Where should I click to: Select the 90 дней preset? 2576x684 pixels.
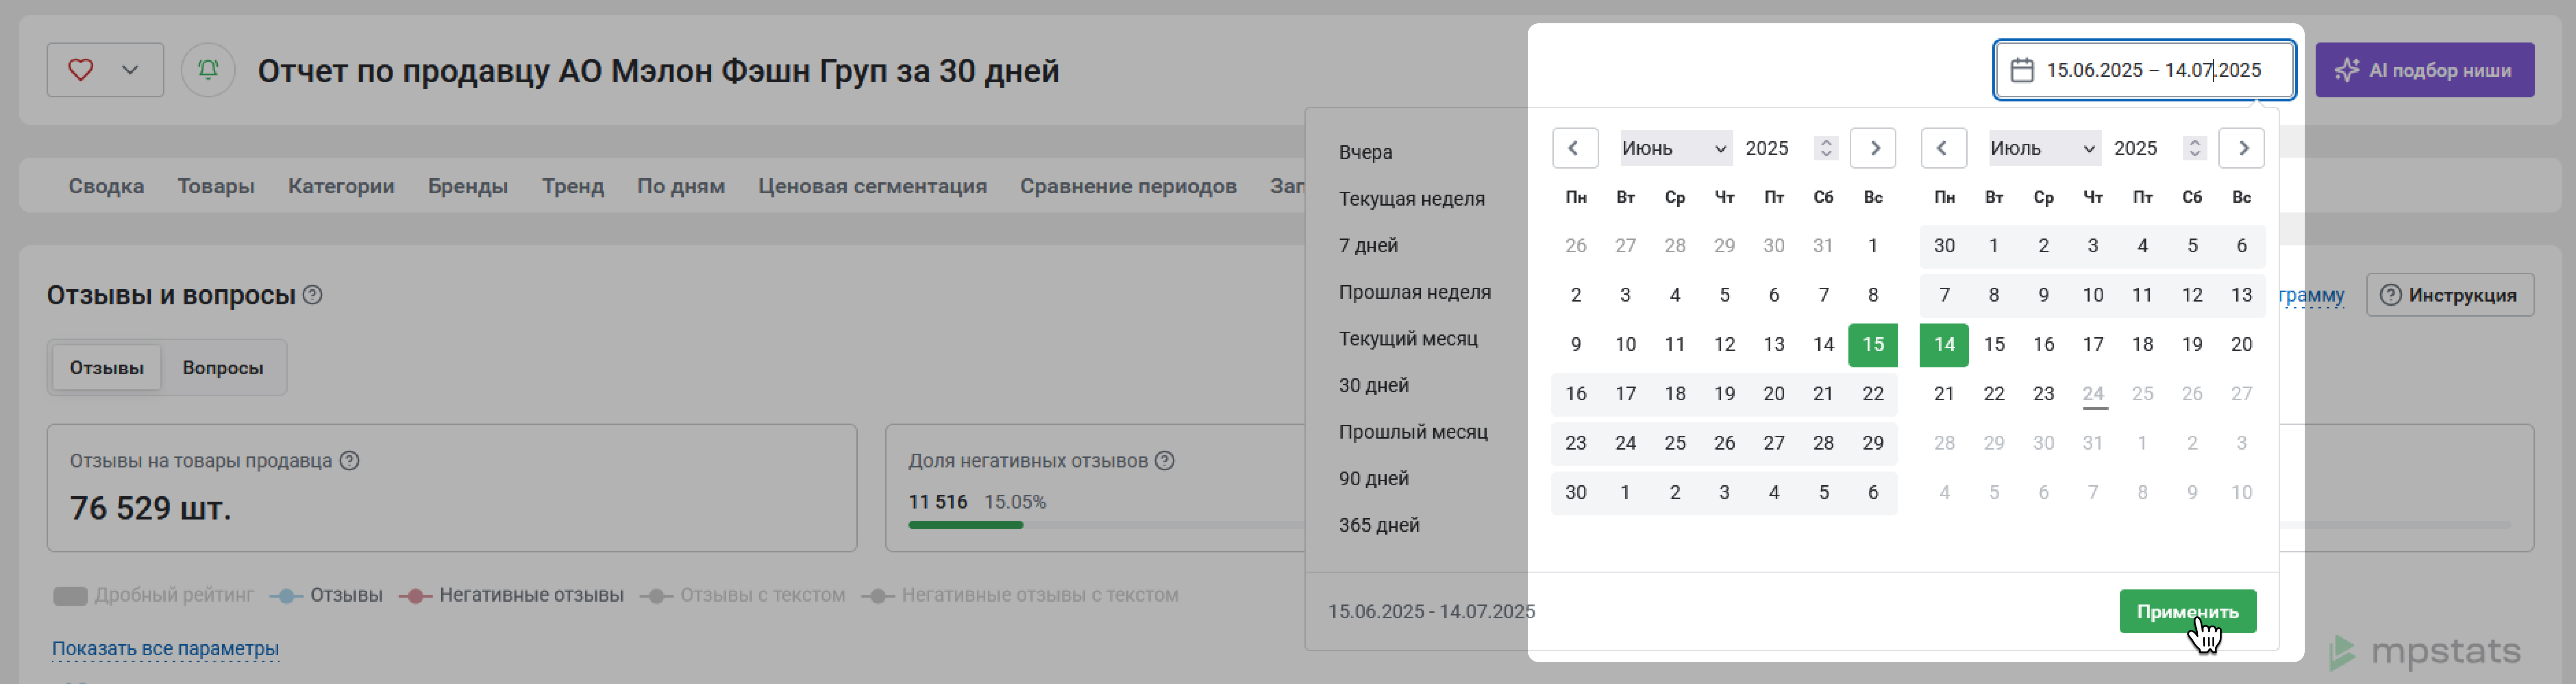[1373, 479]
